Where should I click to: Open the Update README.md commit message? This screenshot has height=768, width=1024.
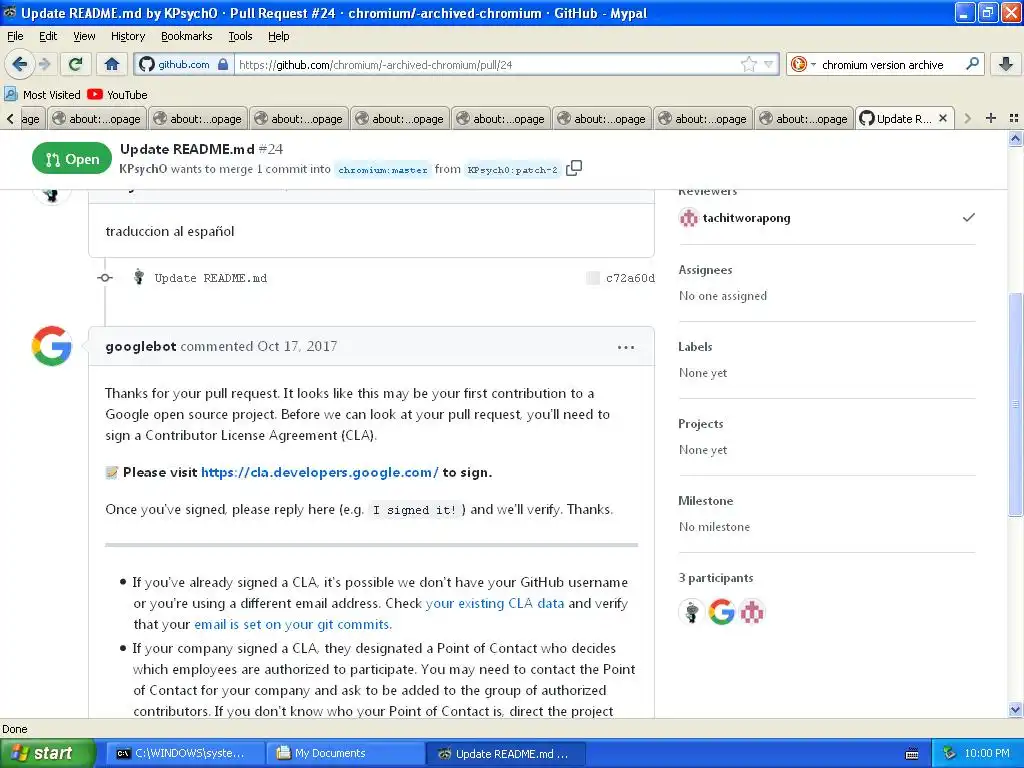click(210, 278)
